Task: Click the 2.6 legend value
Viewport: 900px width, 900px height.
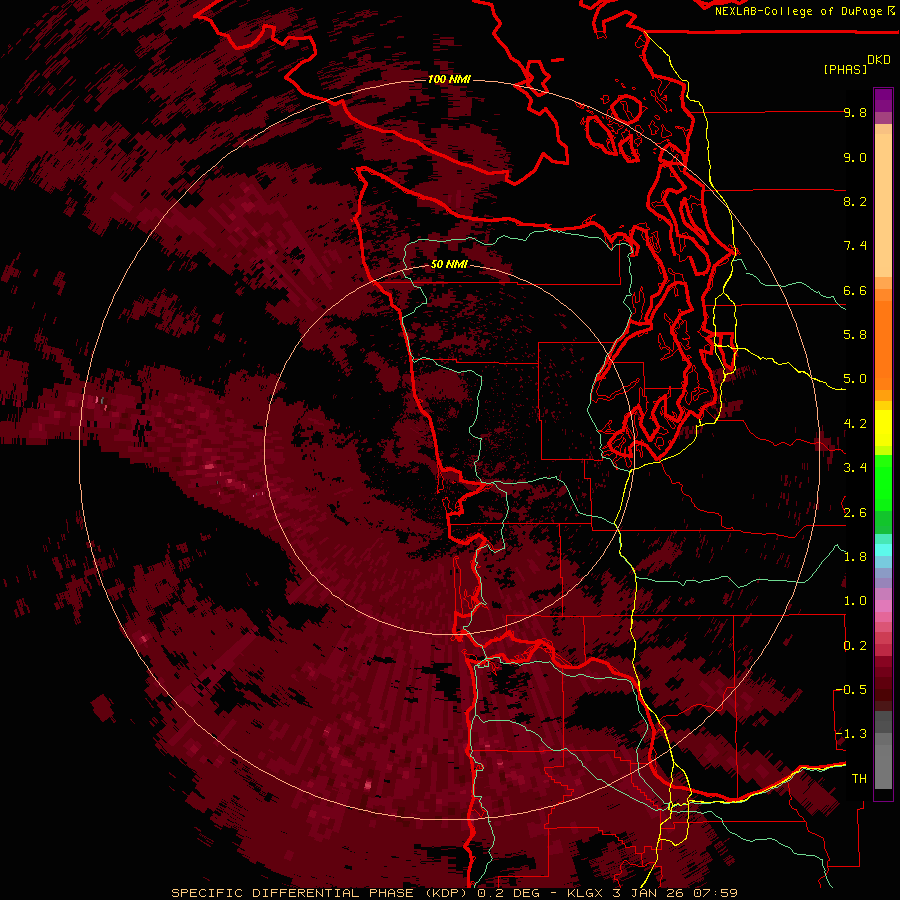Action: (x=855, y=513)
